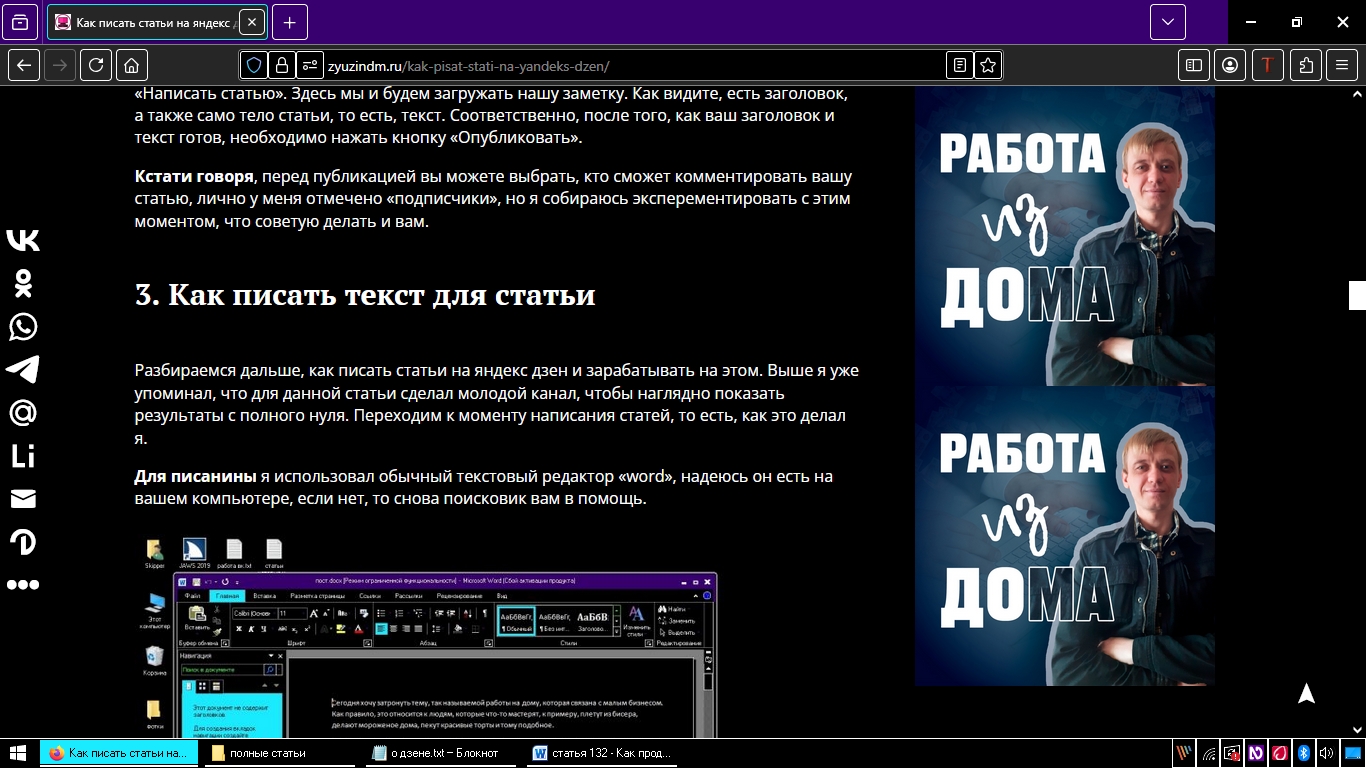Open sync alert tray icon with red badge
This screenshot has width=1366, height=768.
(1232, 753)
